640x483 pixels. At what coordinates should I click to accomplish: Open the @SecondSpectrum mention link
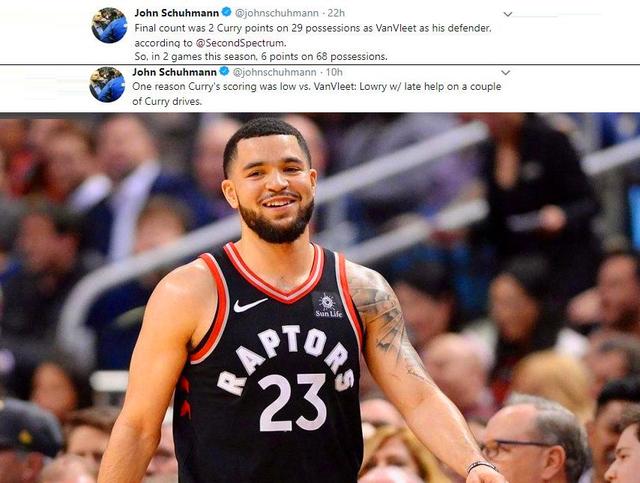pyautogui.click(x=241, y=43)
